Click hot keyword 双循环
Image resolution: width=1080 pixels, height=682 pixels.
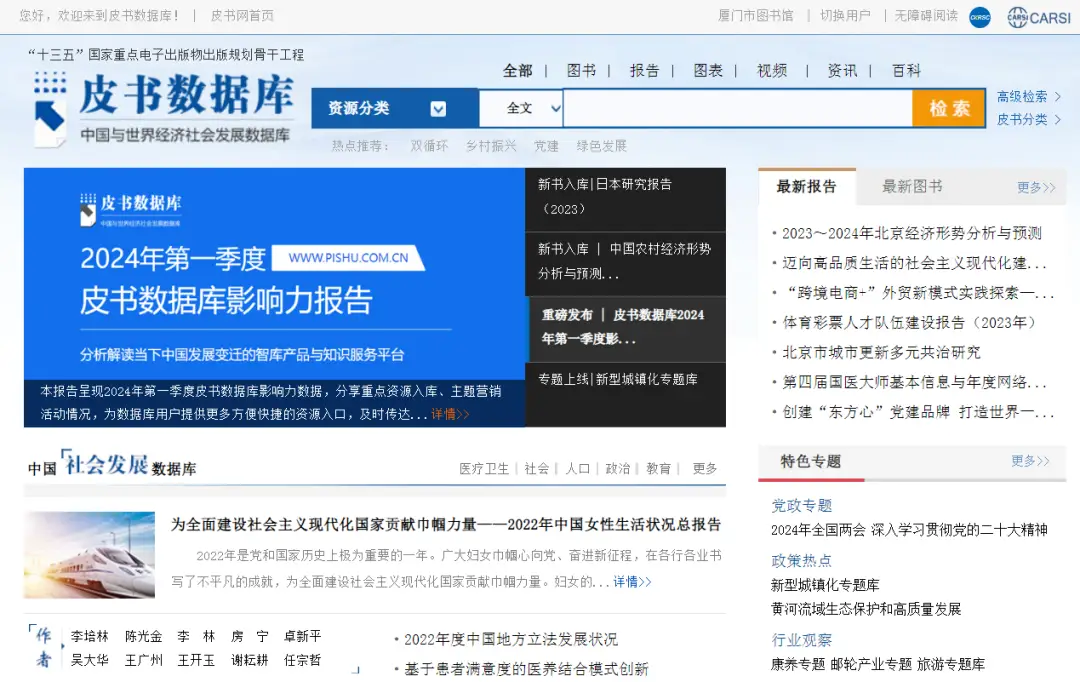429,146
